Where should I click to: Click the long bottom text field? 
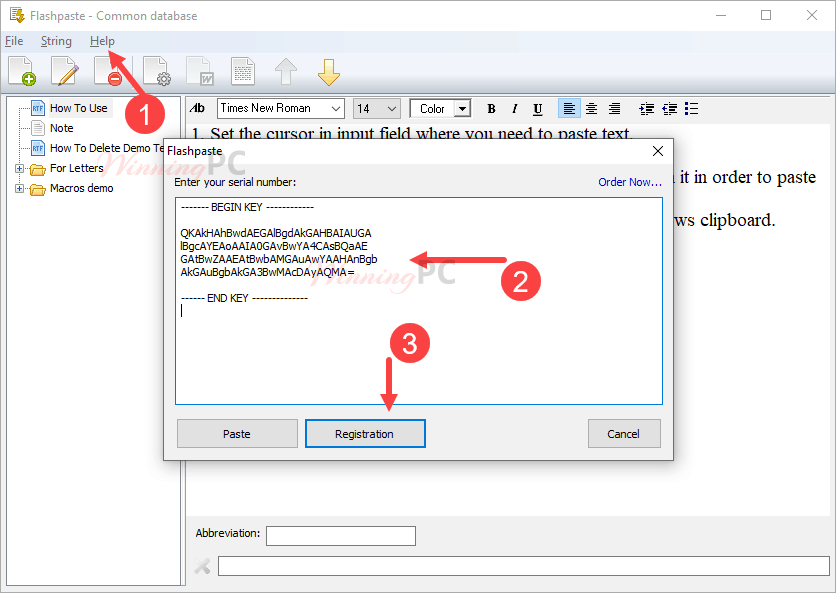pyautogui.click(x=524, y=566)
